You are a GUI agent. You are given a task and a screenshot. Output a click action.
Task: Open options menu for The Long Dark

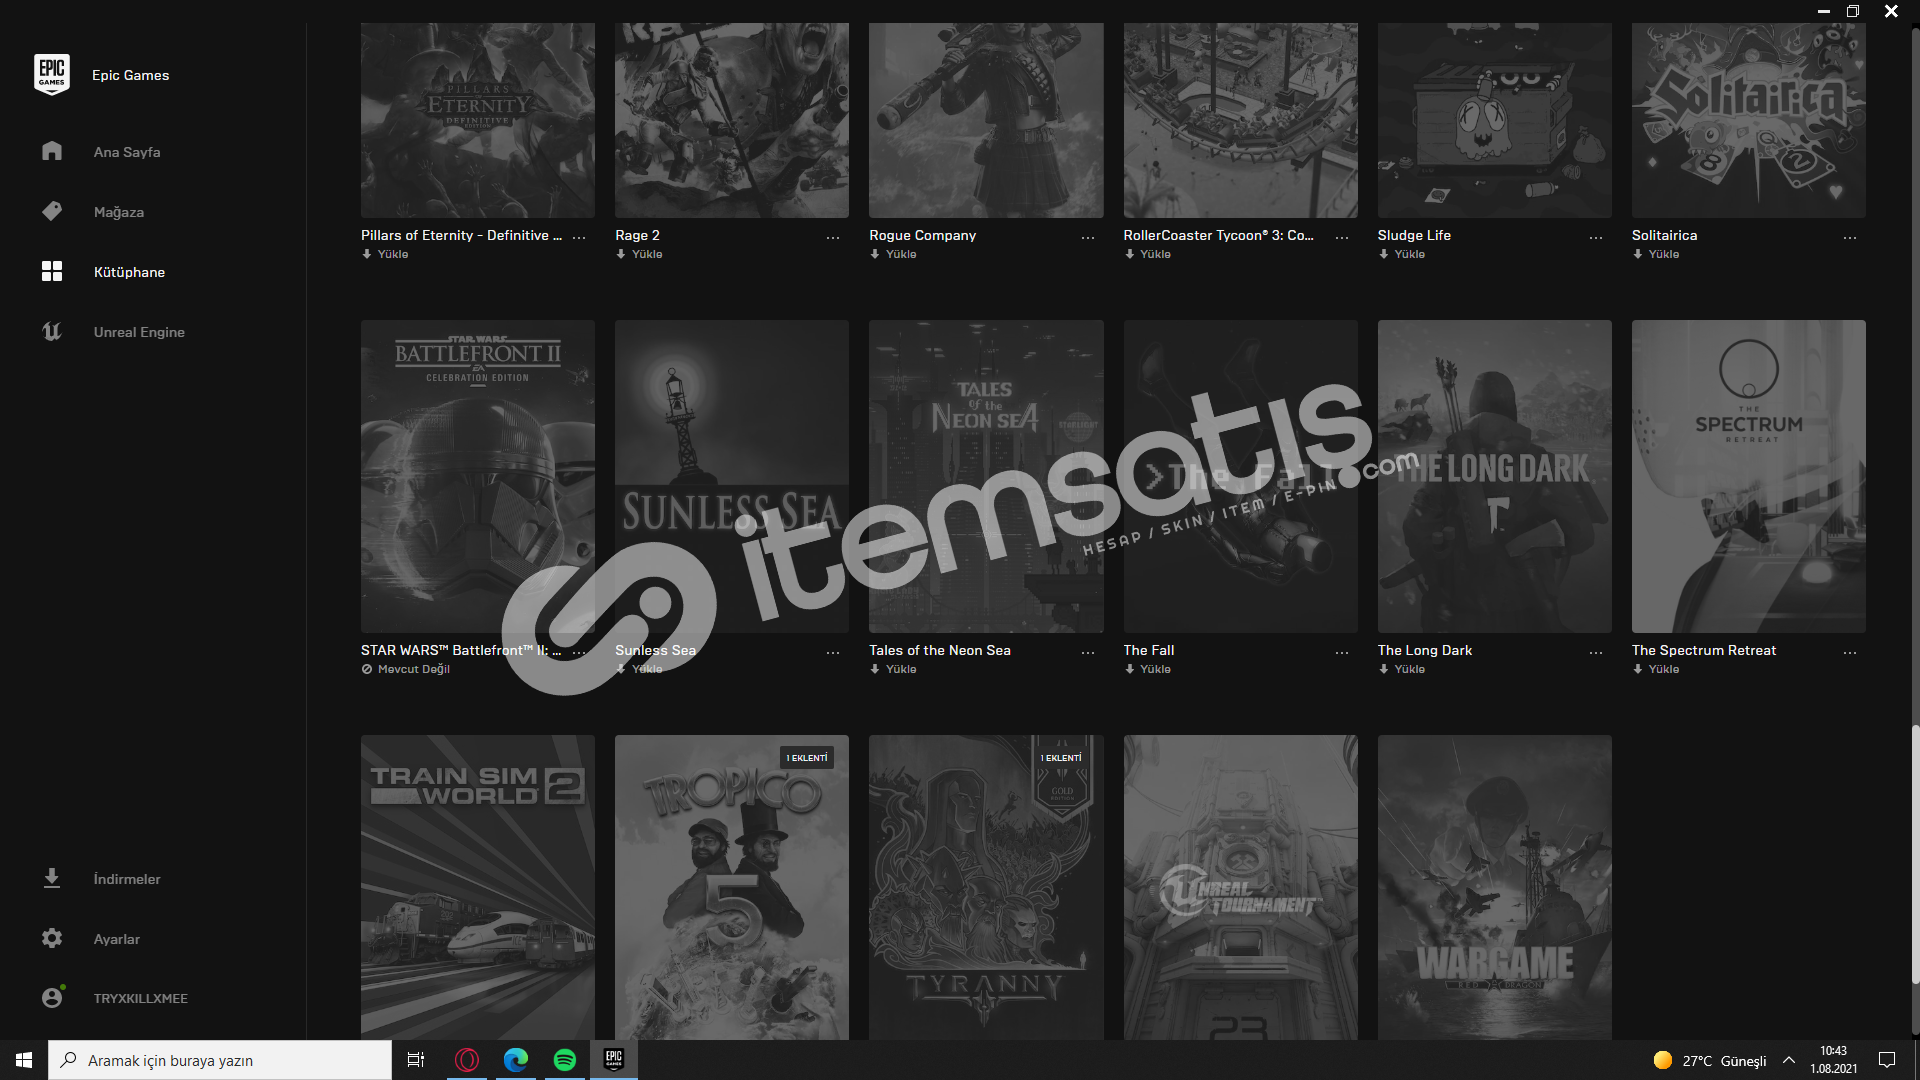click(x=1596, y=652)
